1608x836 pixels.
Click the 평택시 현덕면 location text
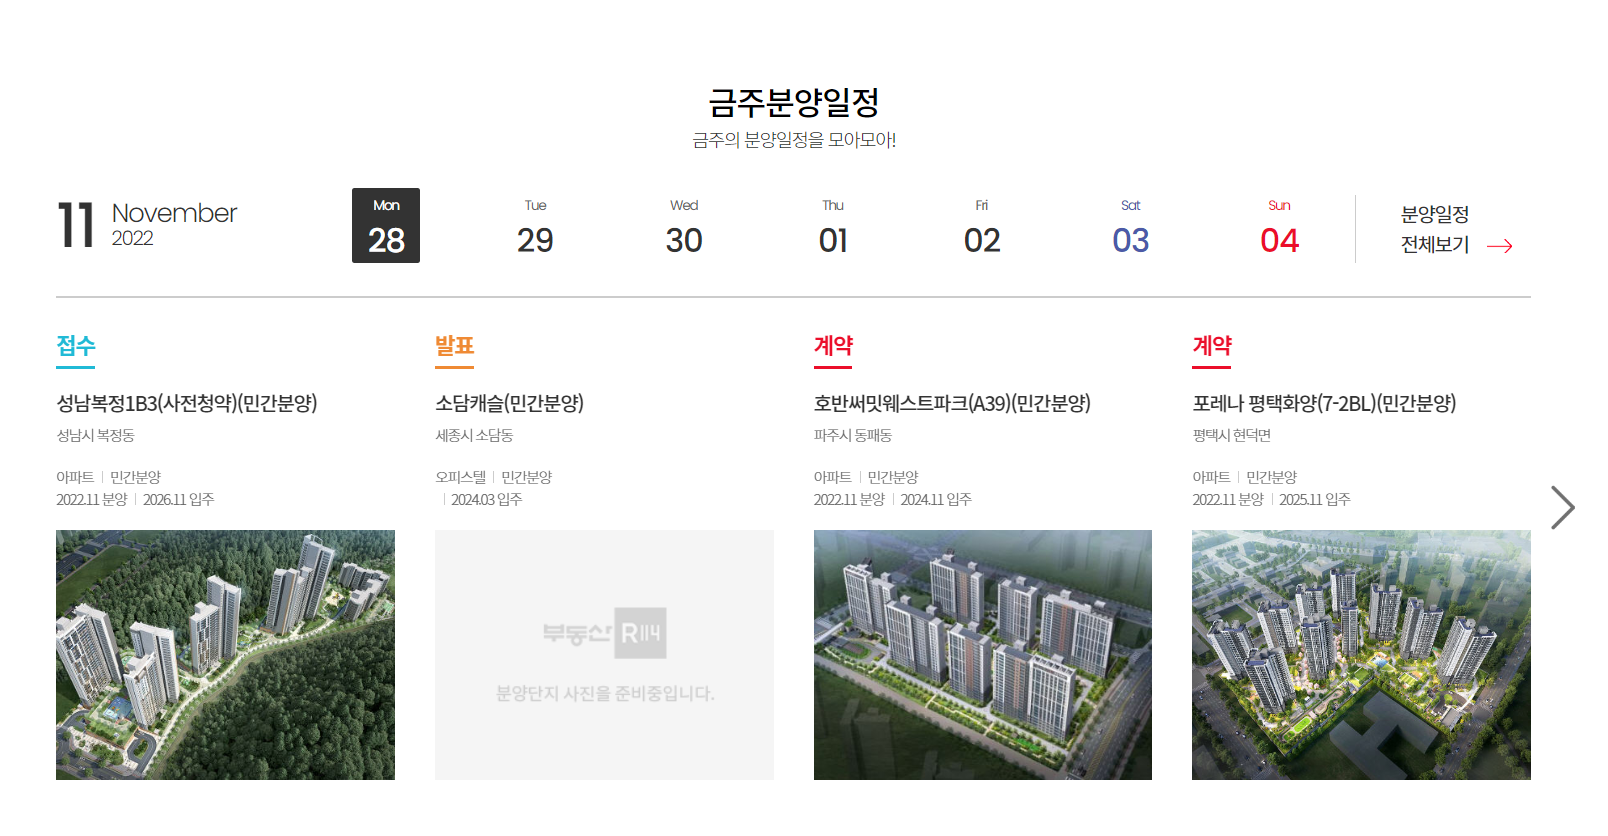(x=1231, y=435)
